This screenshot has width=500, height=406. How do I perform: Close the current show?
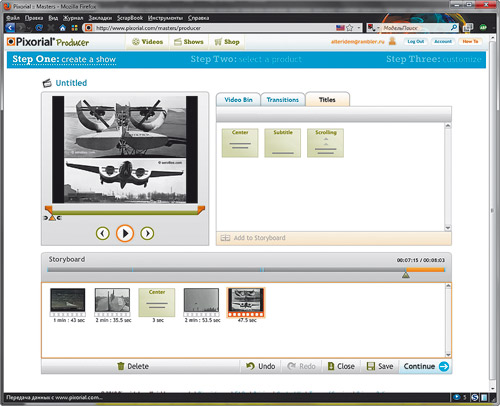point(341,366)
